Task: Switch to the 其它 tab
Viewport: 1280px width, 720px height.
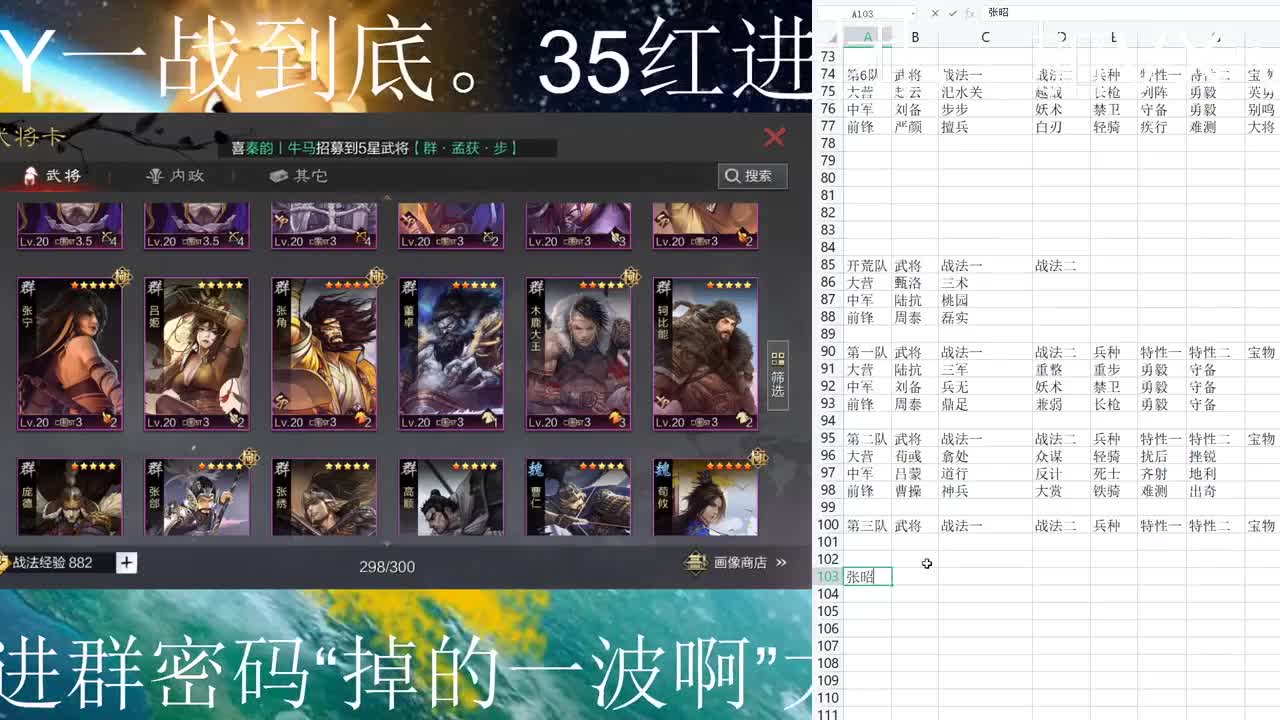Action: (x=298, y=176)
